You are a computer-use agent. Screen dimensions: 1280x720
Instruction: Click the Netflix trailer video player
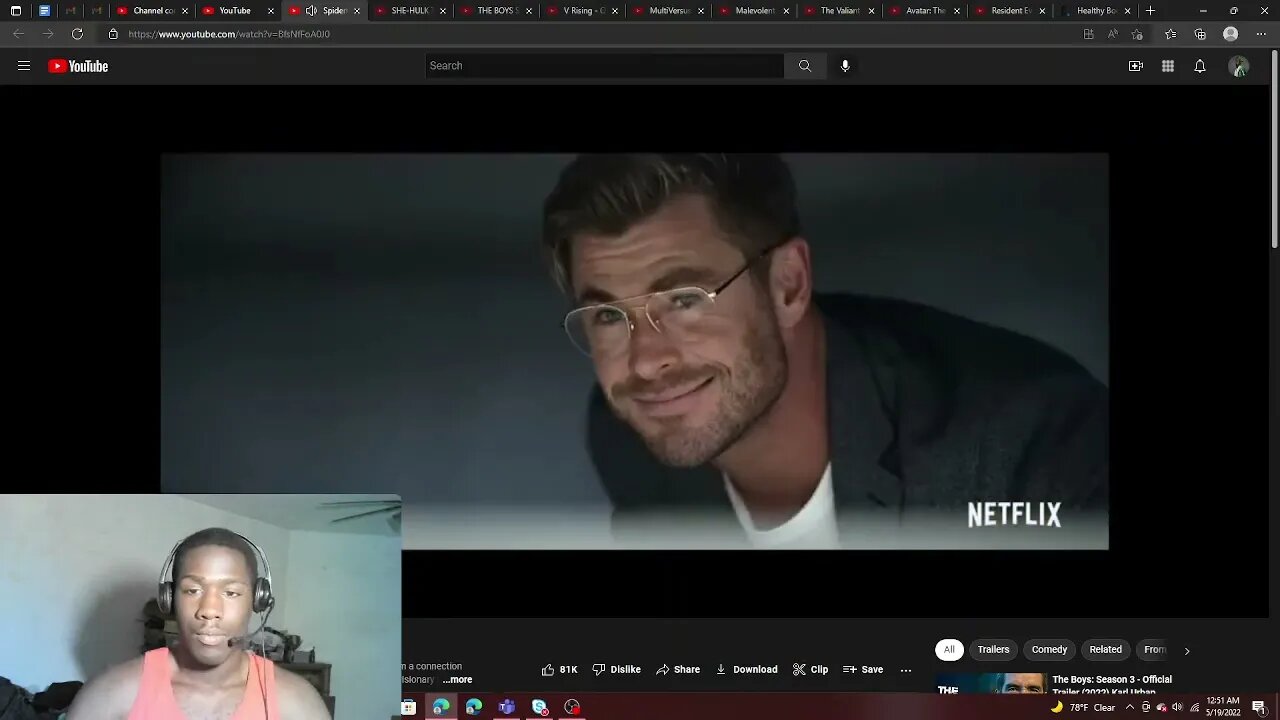pyautogui.click(x=634, y=351)
